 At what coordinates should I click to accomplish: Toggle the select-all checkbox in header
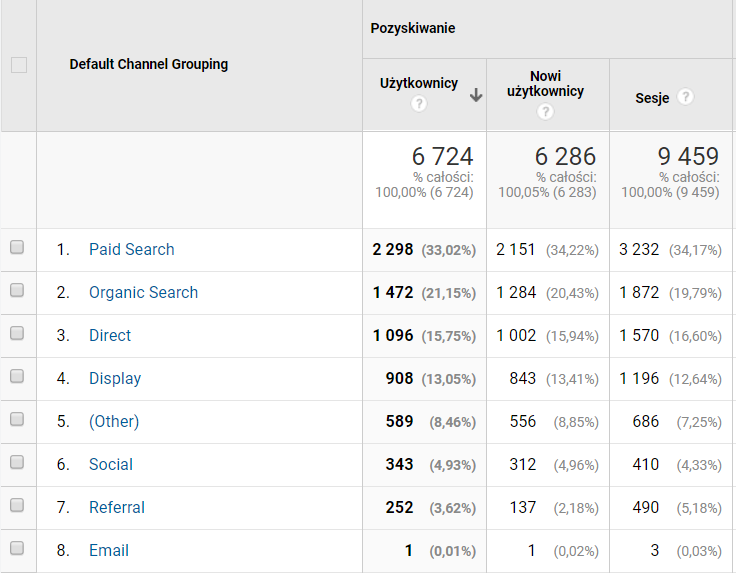point(18,65)
